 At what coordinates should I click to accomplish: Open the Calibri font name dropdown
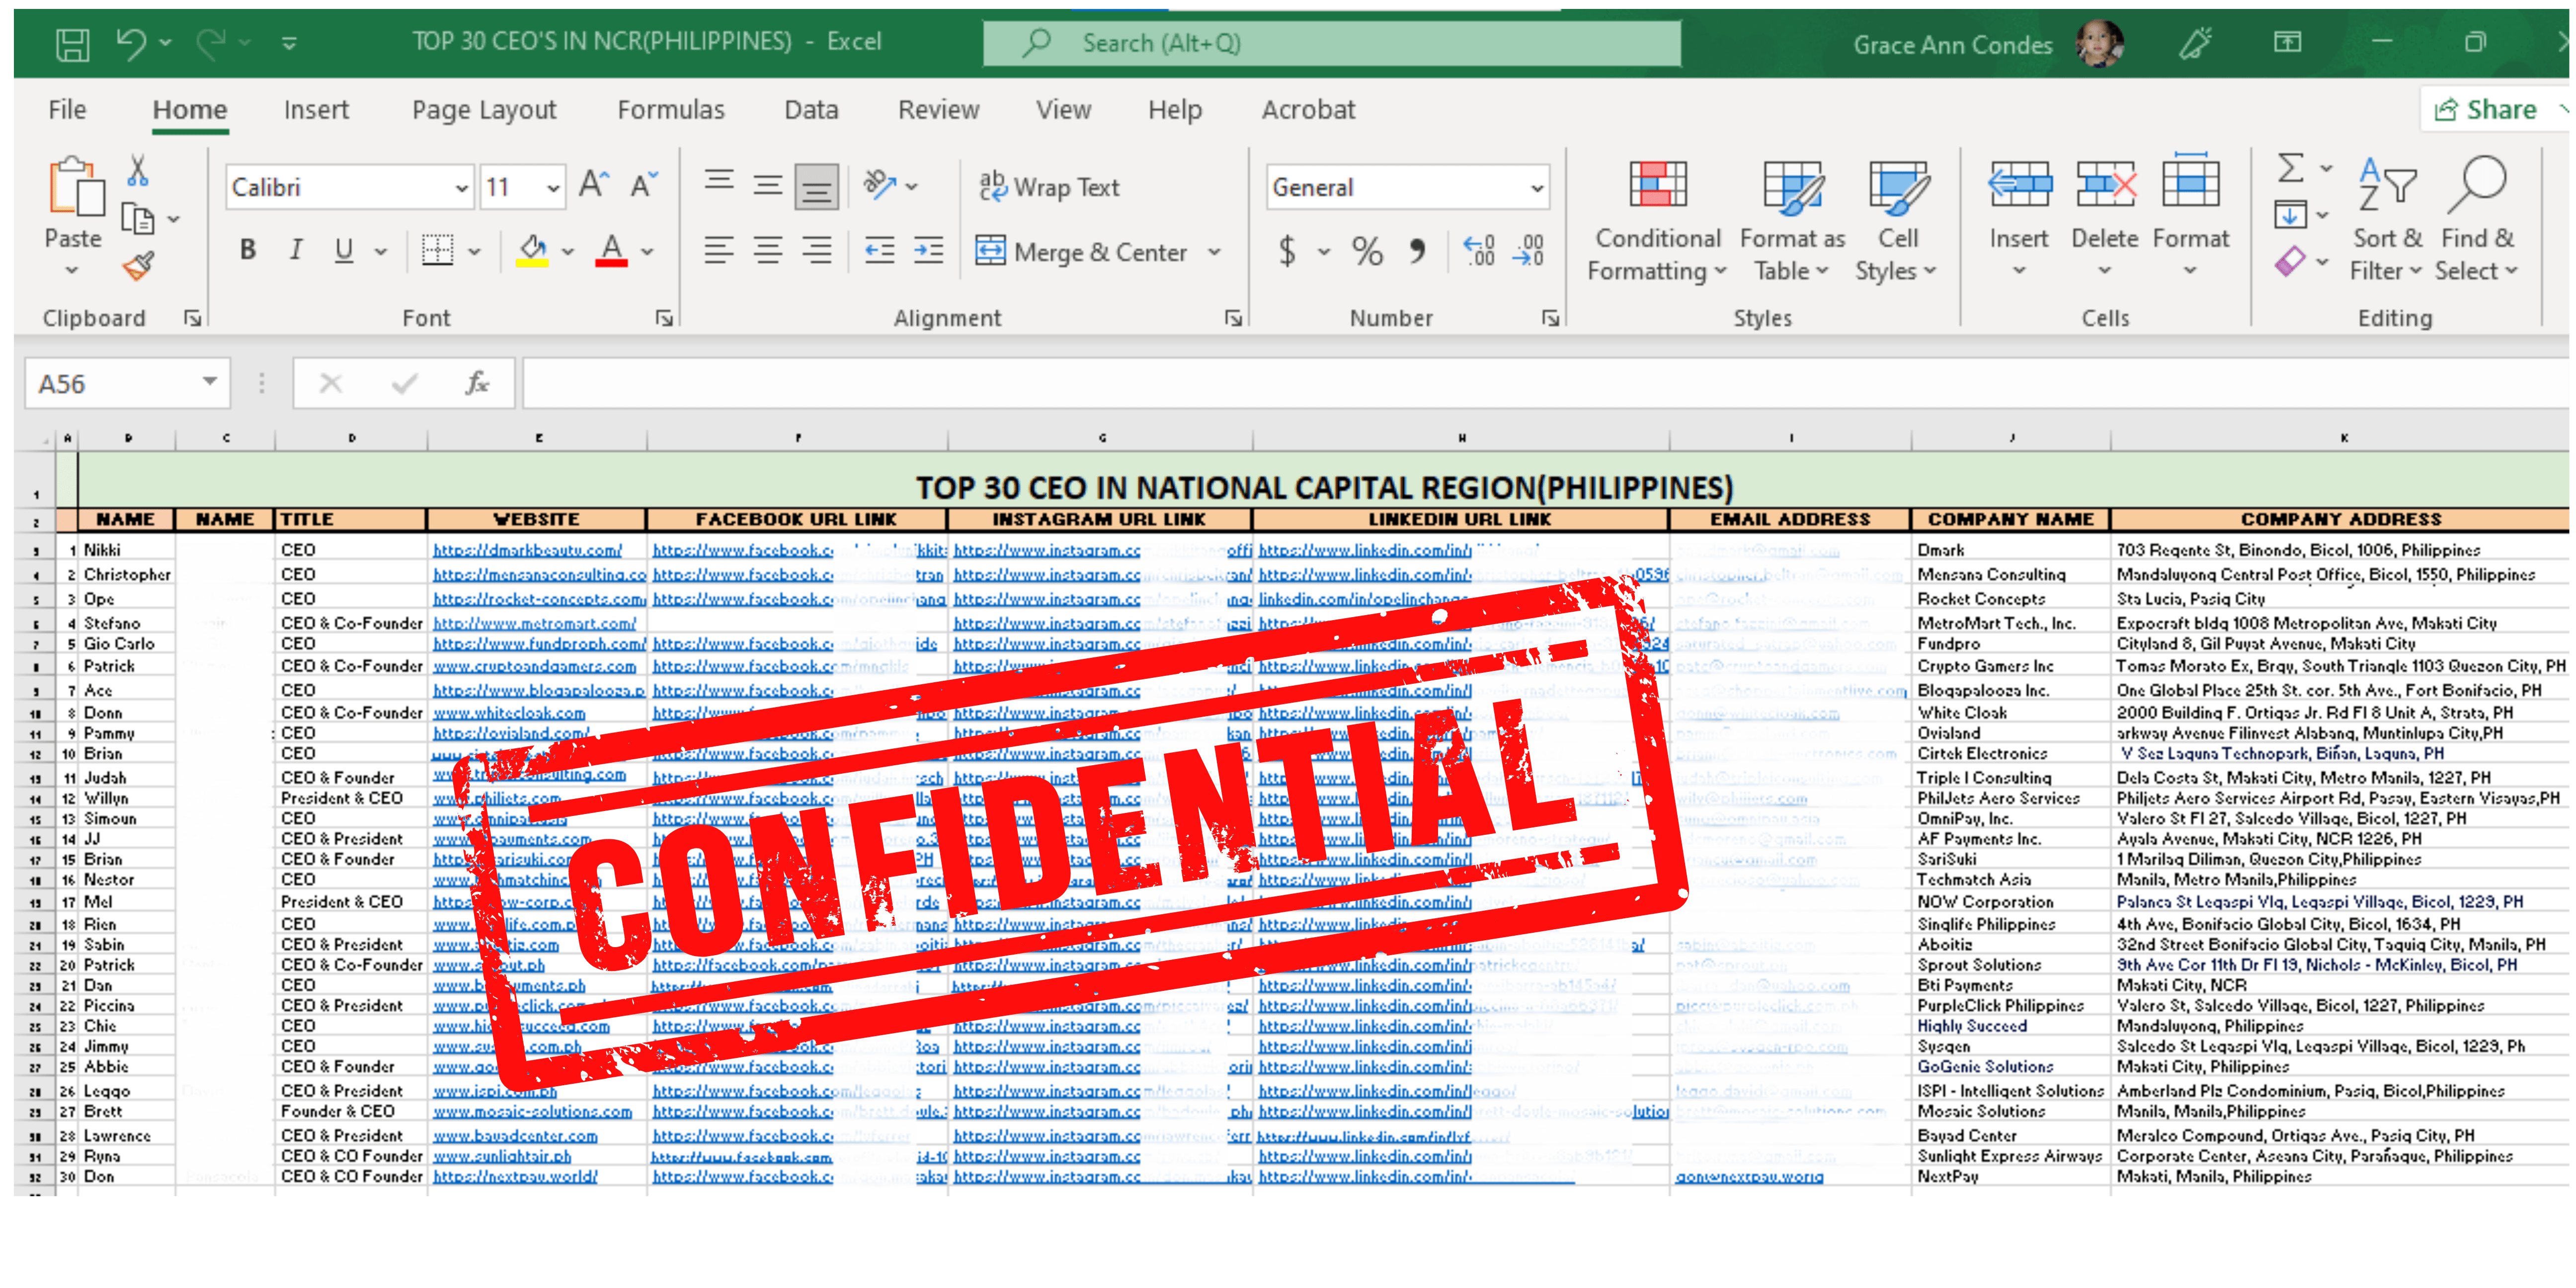click(x=461, y=188)
